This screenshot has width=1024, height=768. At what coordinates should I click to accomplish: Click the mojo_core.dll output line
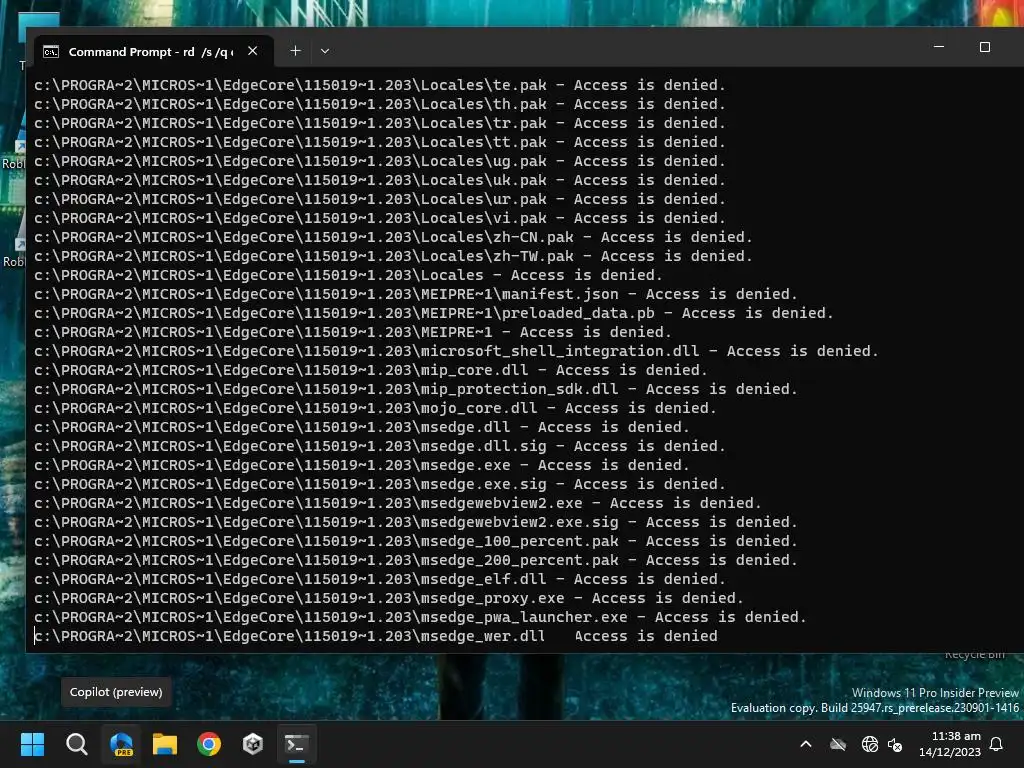(x=376, y=408)
